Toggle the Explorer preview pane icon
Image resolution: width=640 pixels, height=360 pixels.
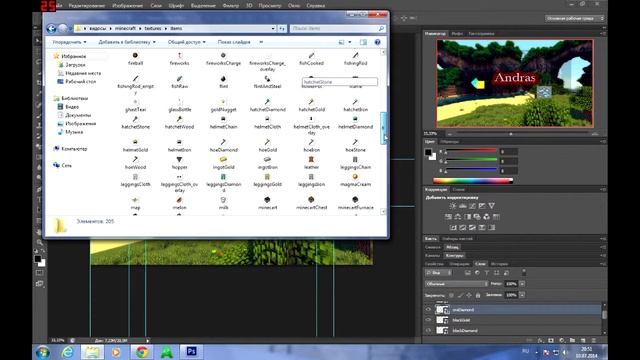363,42
